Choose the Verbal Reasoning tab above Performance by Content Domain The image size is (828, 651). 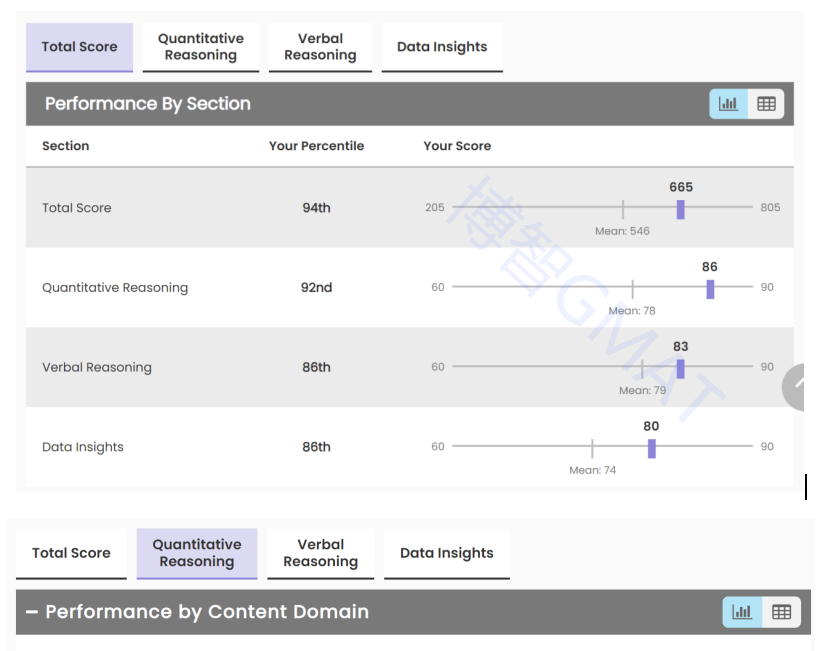point(320,553)
